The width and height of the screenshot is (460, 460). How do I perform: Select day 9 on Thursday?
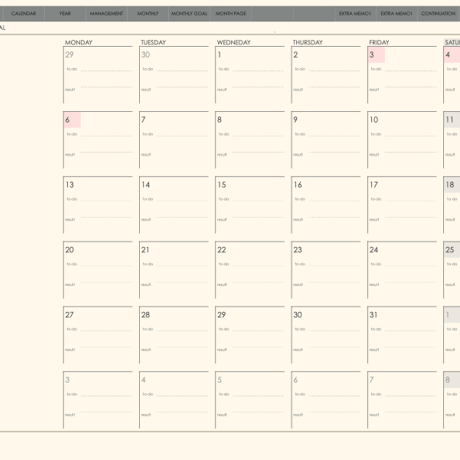click(295, 120)
